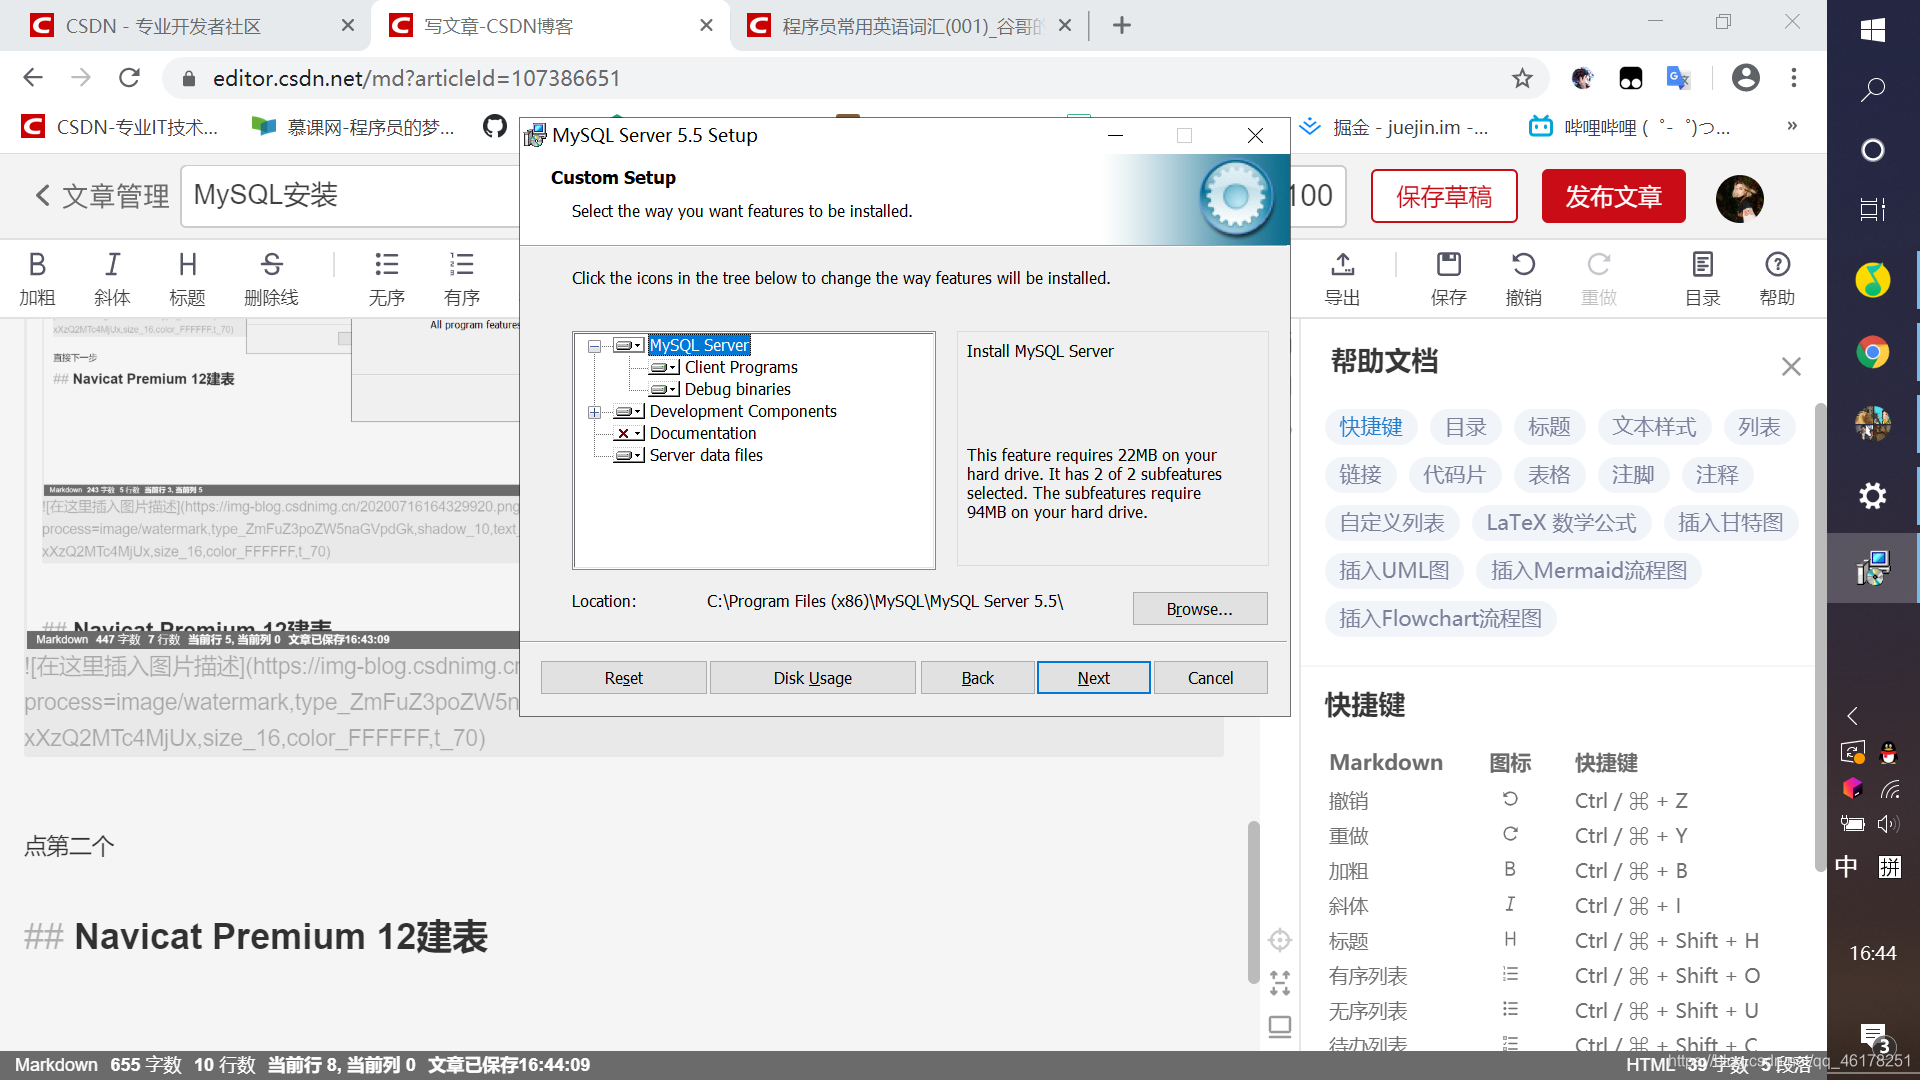Select 插入UML图 help tag
Viewport: 1920px width, 1080px height.
pyautogui.click(x=1393, y=571)
